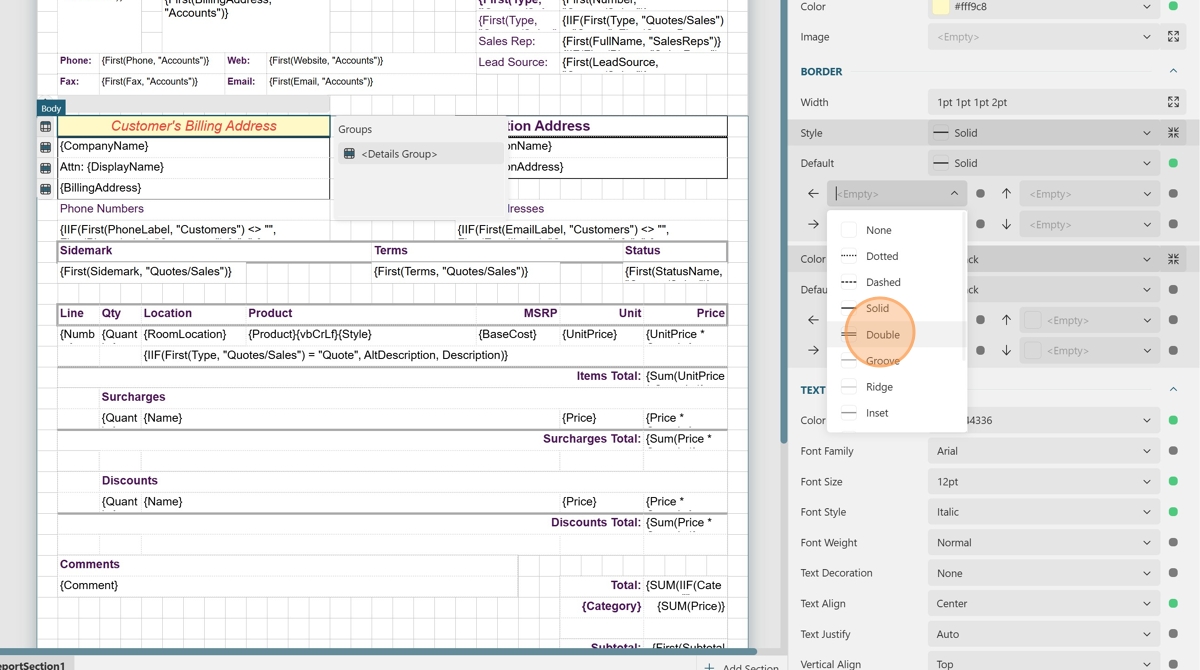Expand the Image property editor icon

(x=1173, y=37)
